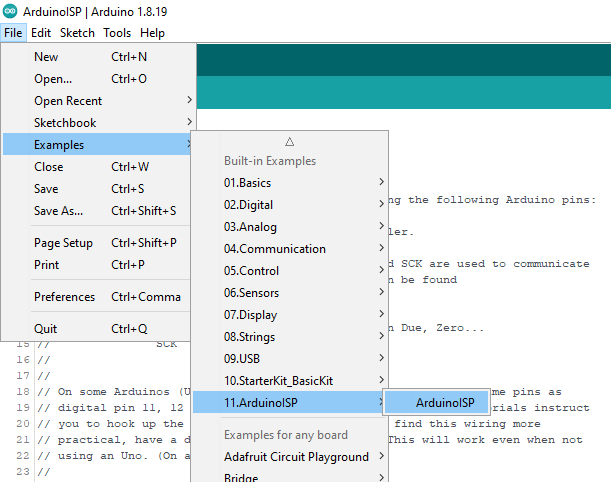
Task: Click the 'This will work even when not' text
Action: click(485, 440)
